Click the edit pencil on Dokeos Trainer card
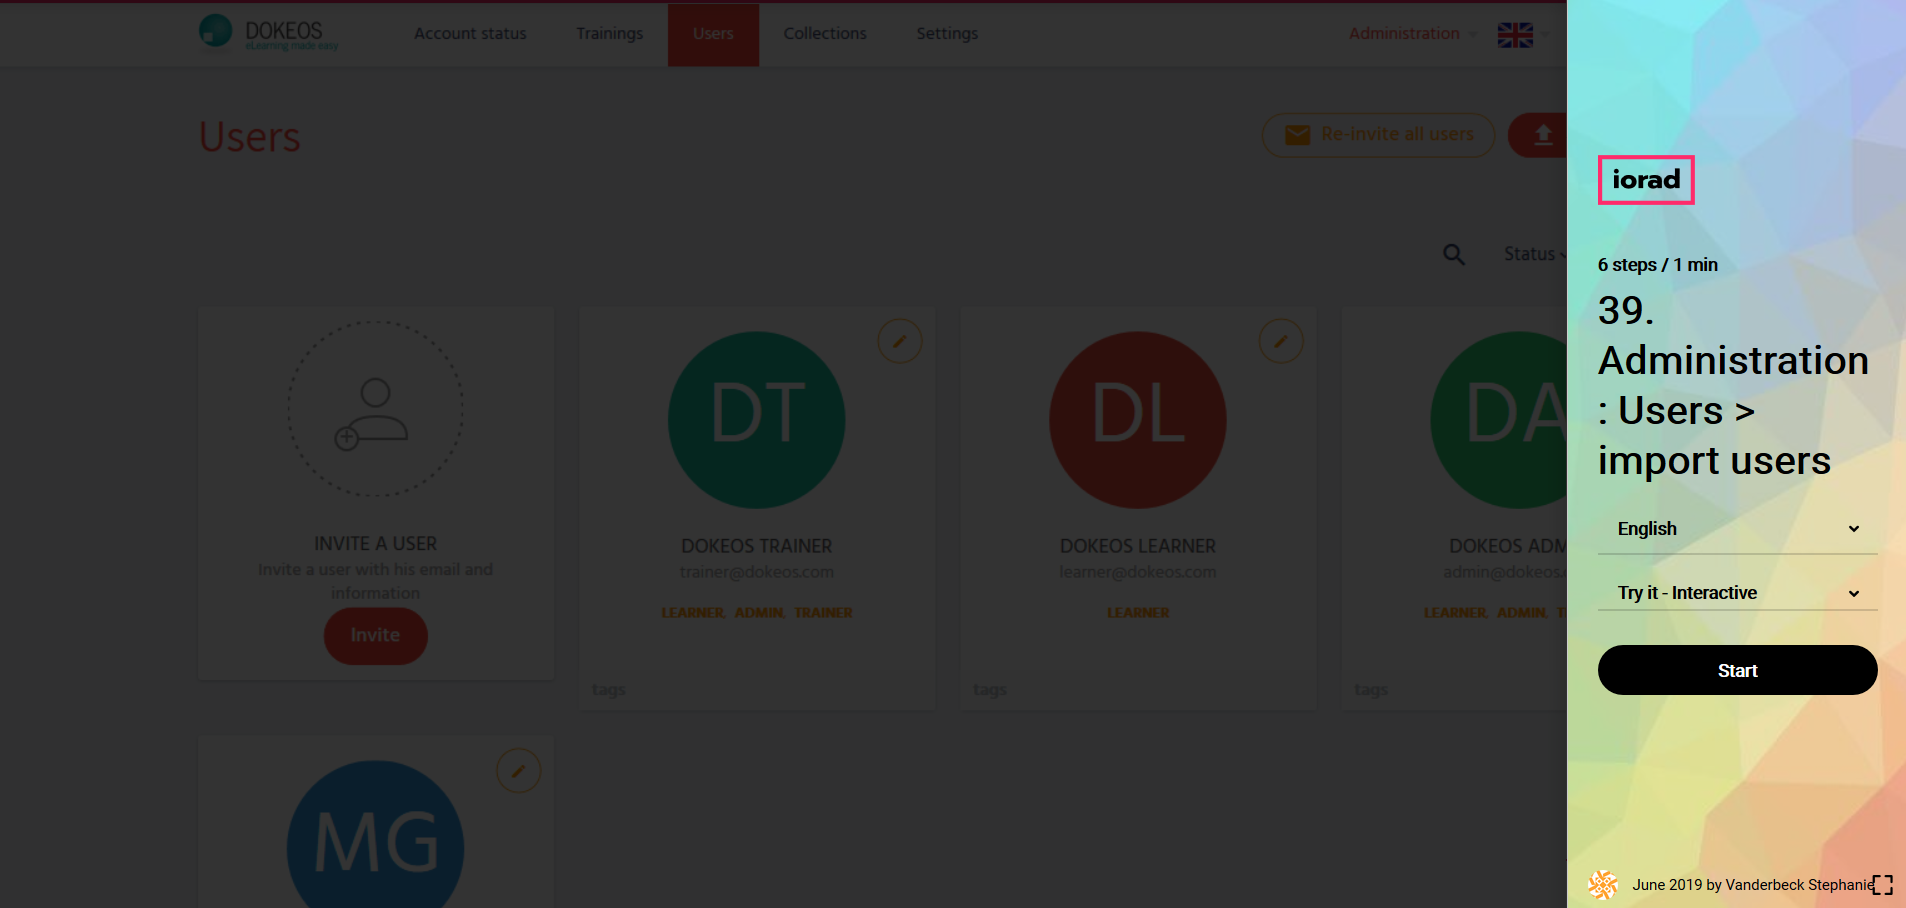Viewport: 1906px width, 908px height. tap(899, 342)
